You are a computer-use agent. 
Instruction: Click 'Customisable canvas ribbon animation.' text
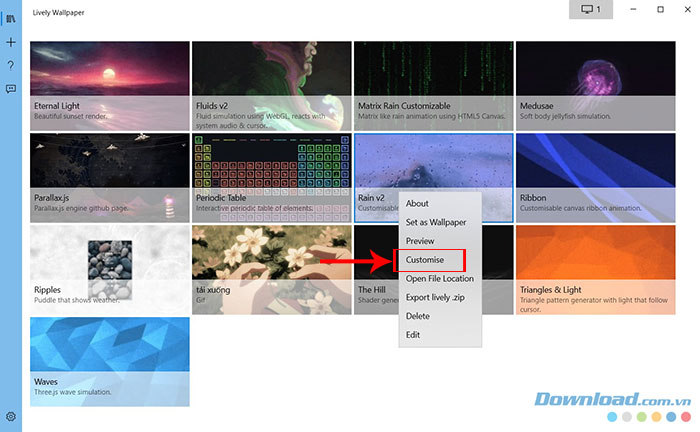click(580, 208)
